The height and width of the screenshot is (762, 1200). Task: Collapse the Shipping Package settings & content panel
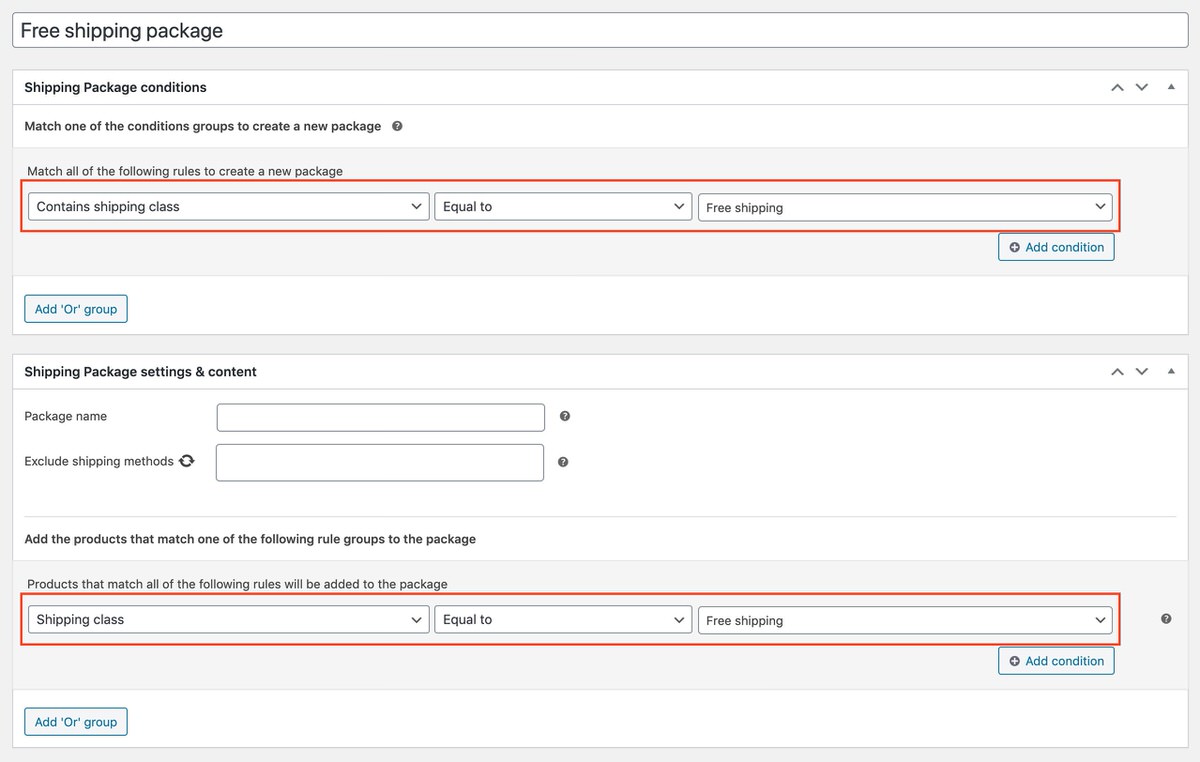[x=1171, y=371]
